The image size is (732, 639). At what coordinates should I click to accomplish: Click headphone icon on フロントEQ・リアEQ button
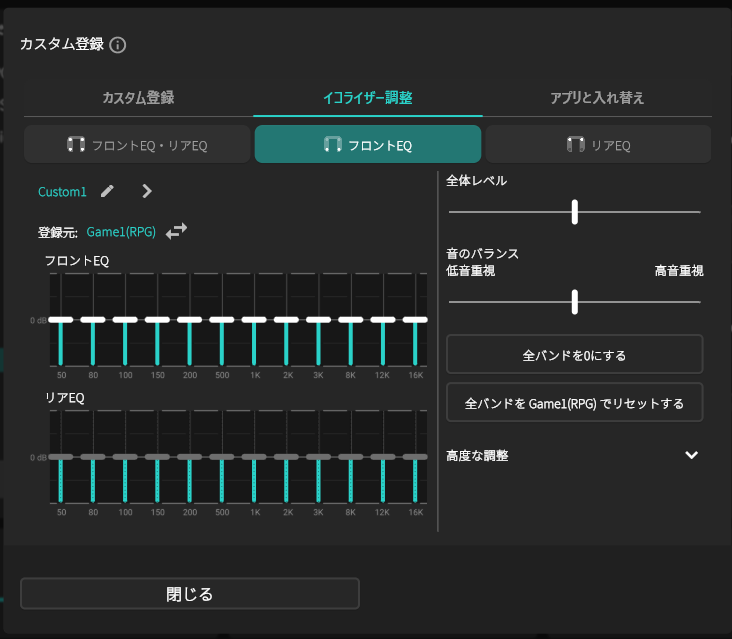pyautogui.click(x=76, y=144)
